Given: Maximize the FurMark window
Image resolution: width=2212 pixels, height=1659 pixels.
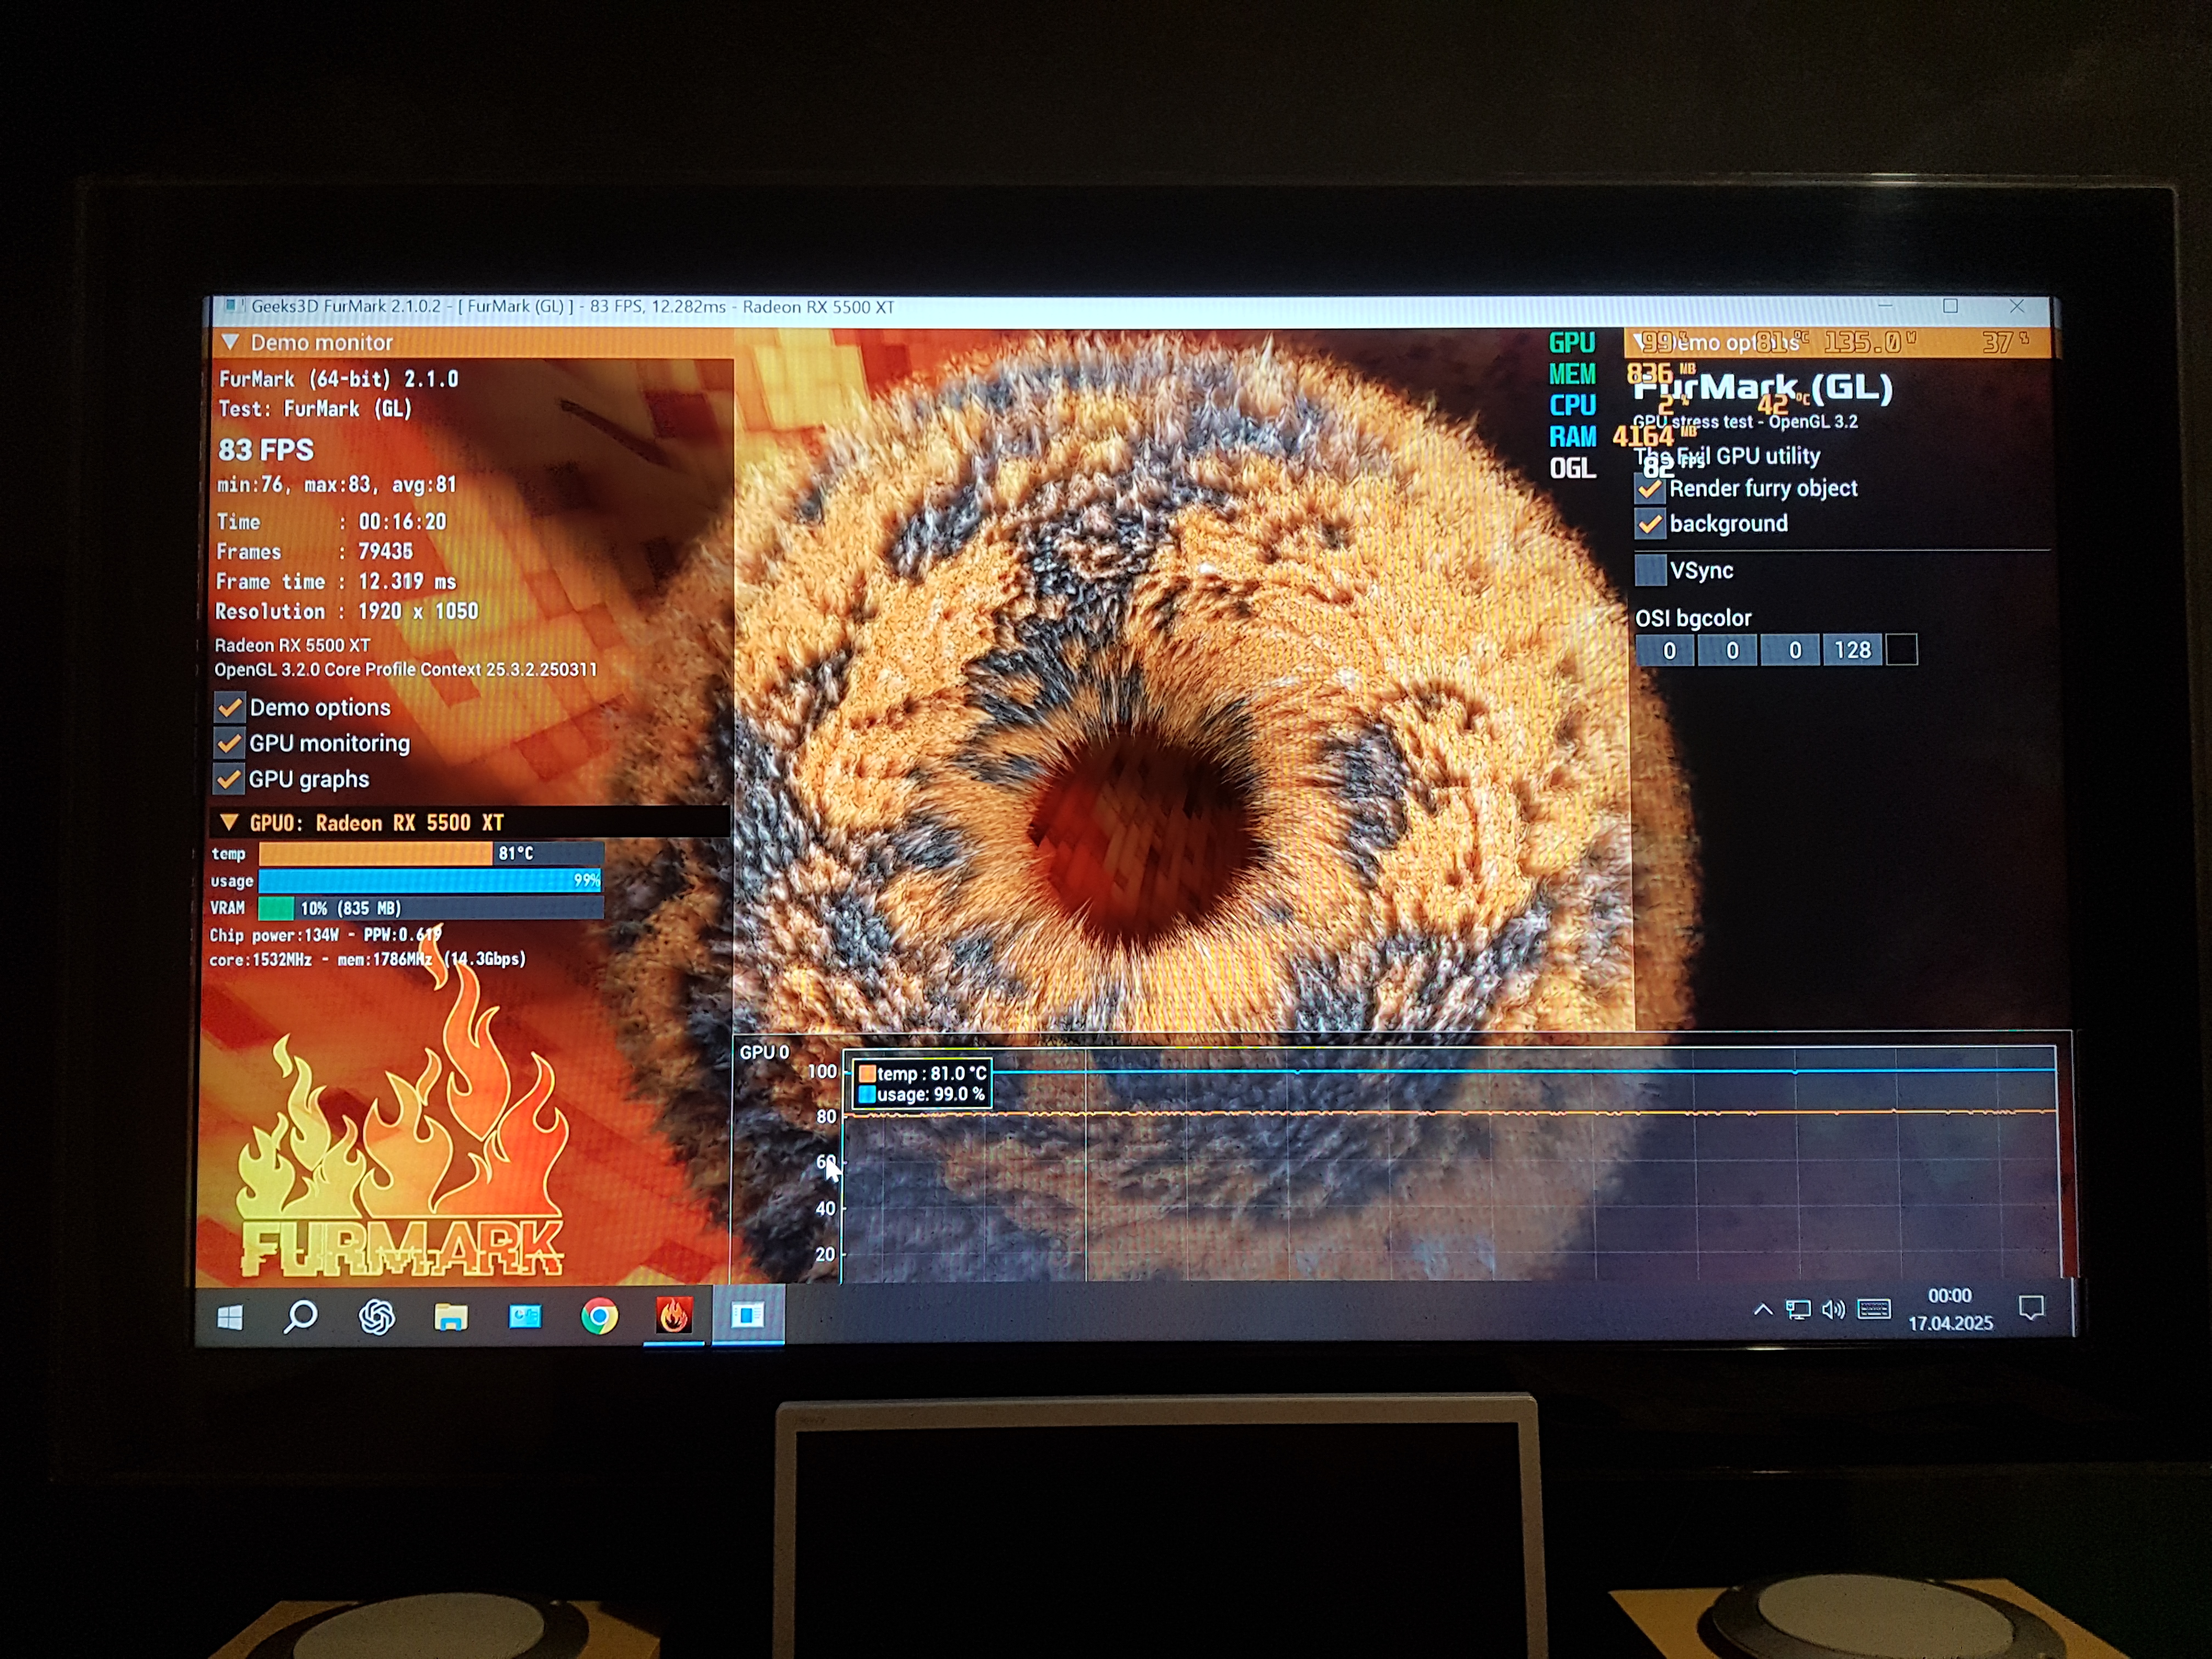Looking at the screenshot, I should [1950, 306].
